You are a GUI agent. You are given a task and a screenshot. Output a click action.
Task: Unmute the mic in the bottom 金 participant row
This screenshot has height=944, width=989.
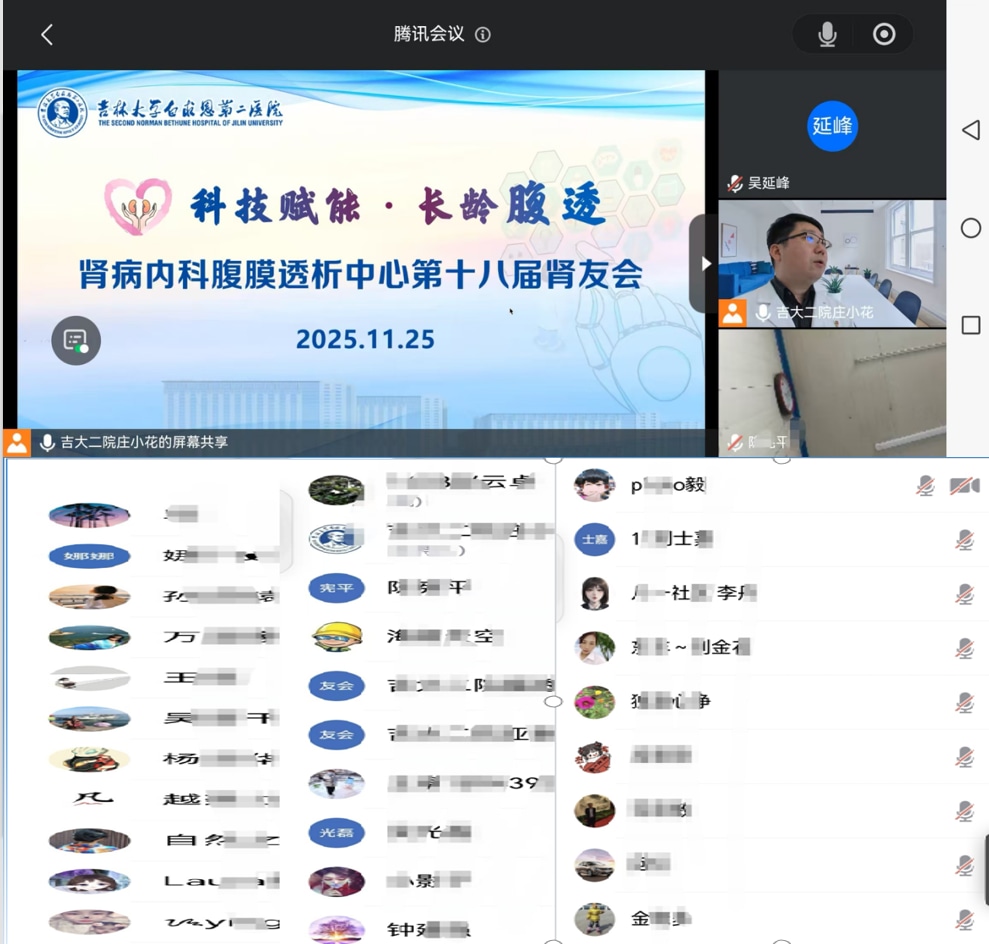tap(964, 919)
